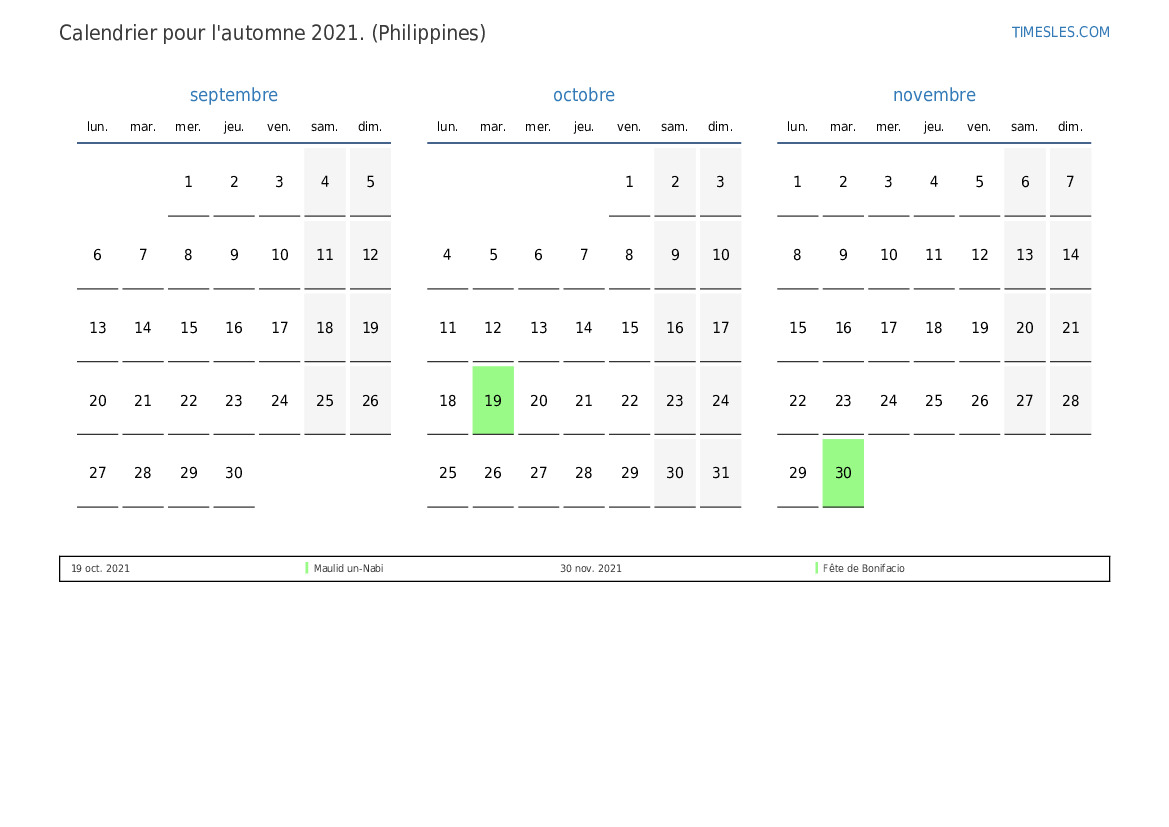Select highlighted November 30 holiday cell
The height and width of the screenshot is (827, 1169).
[x=843, y=473]
